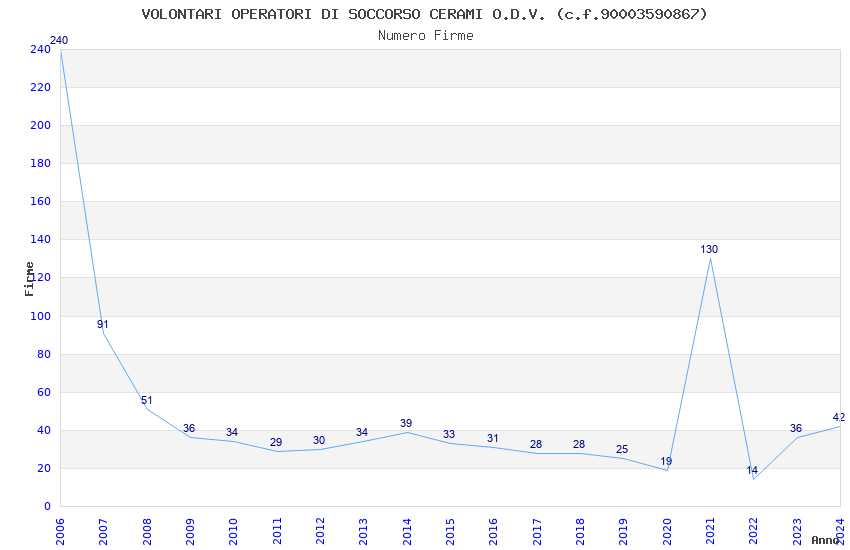Click the y-axis value 60
Viewport: 850px width, 550px height.
coord(44,392)
